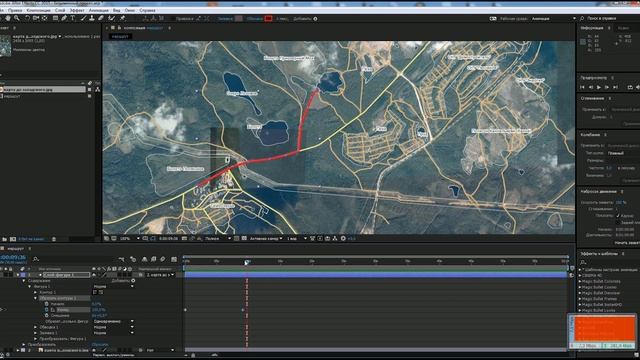Select the Rectangle shape tool

55,18
